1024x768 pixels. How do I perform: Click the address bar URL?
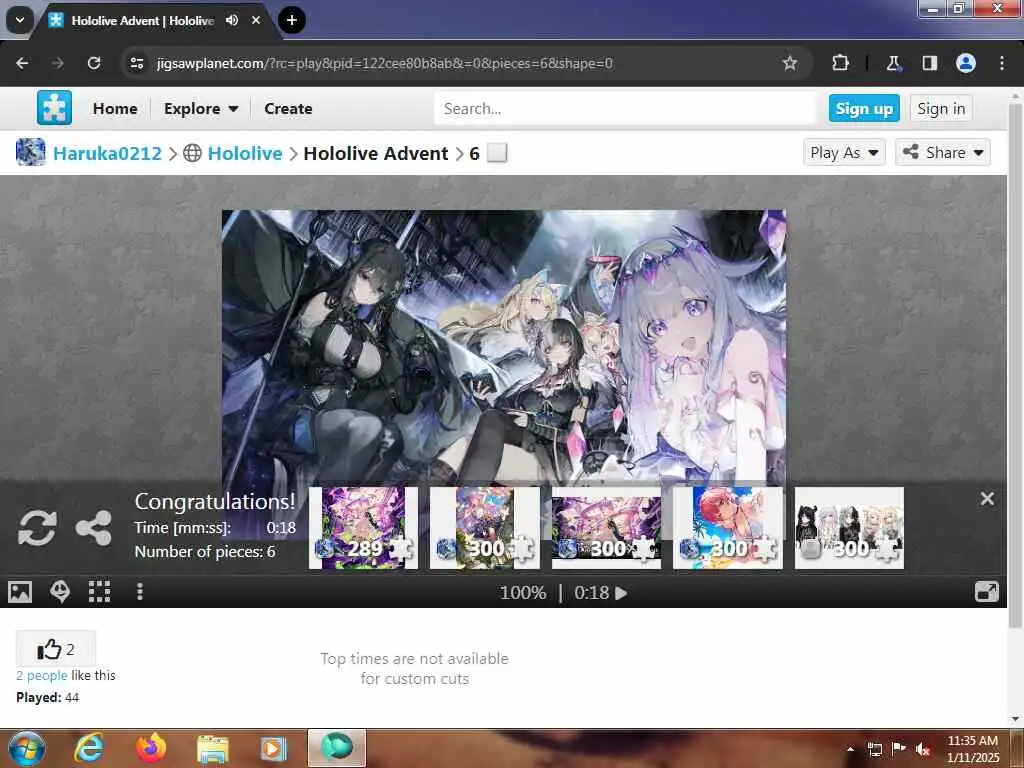click(x=385, y=63)
